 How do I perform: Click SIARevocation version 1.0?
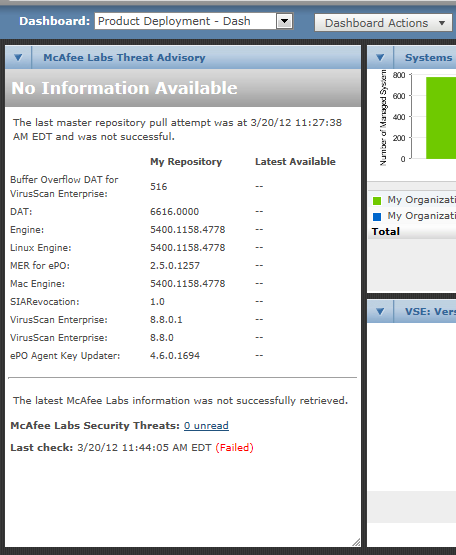pos(157,302)
